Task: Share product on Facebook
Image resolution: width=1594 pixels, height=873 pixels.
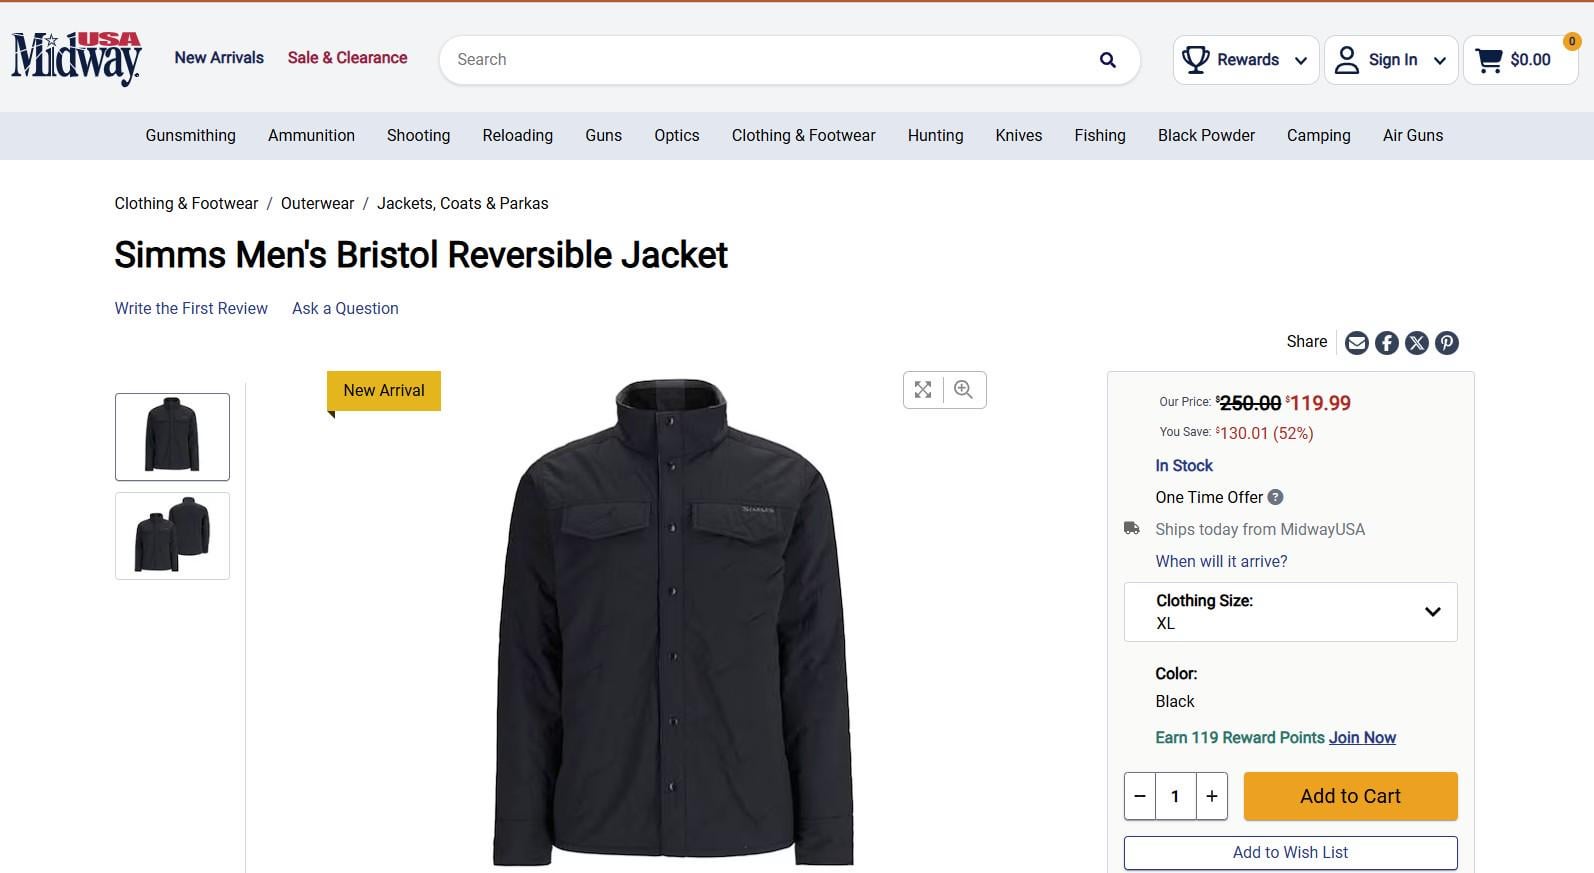Action: (x=1386, y=343)
